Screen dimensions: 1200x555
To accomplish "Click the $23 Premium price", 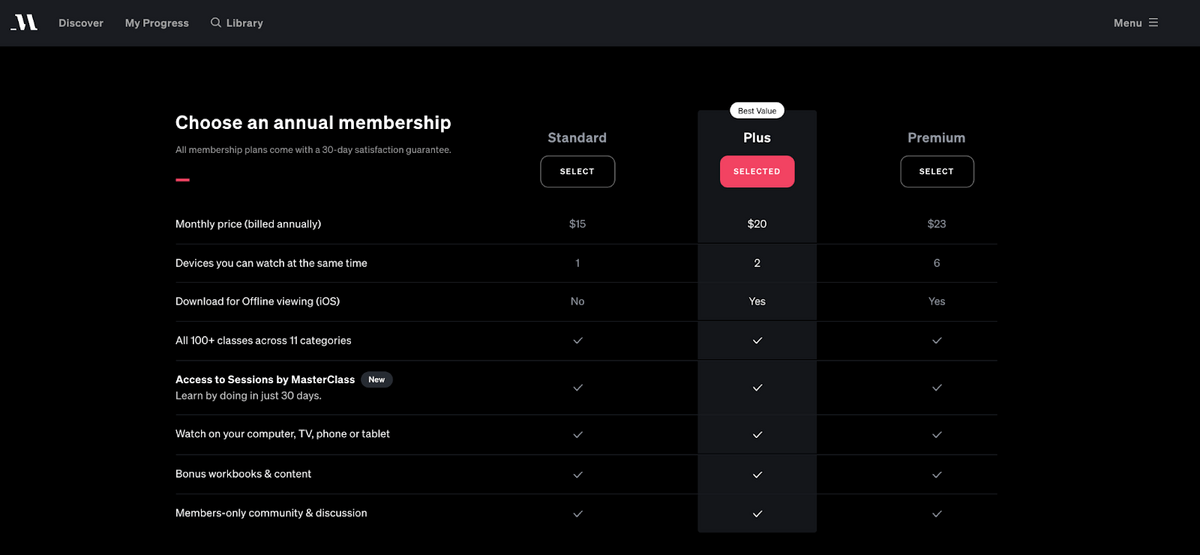I will point(937,224).
